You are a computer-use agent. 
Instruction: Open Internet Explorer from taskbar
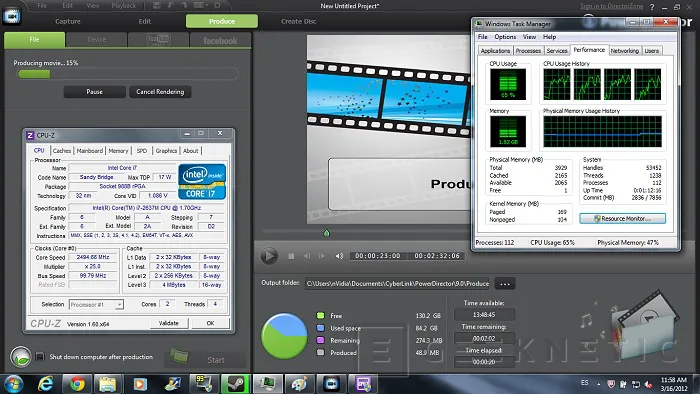(46, 384)
